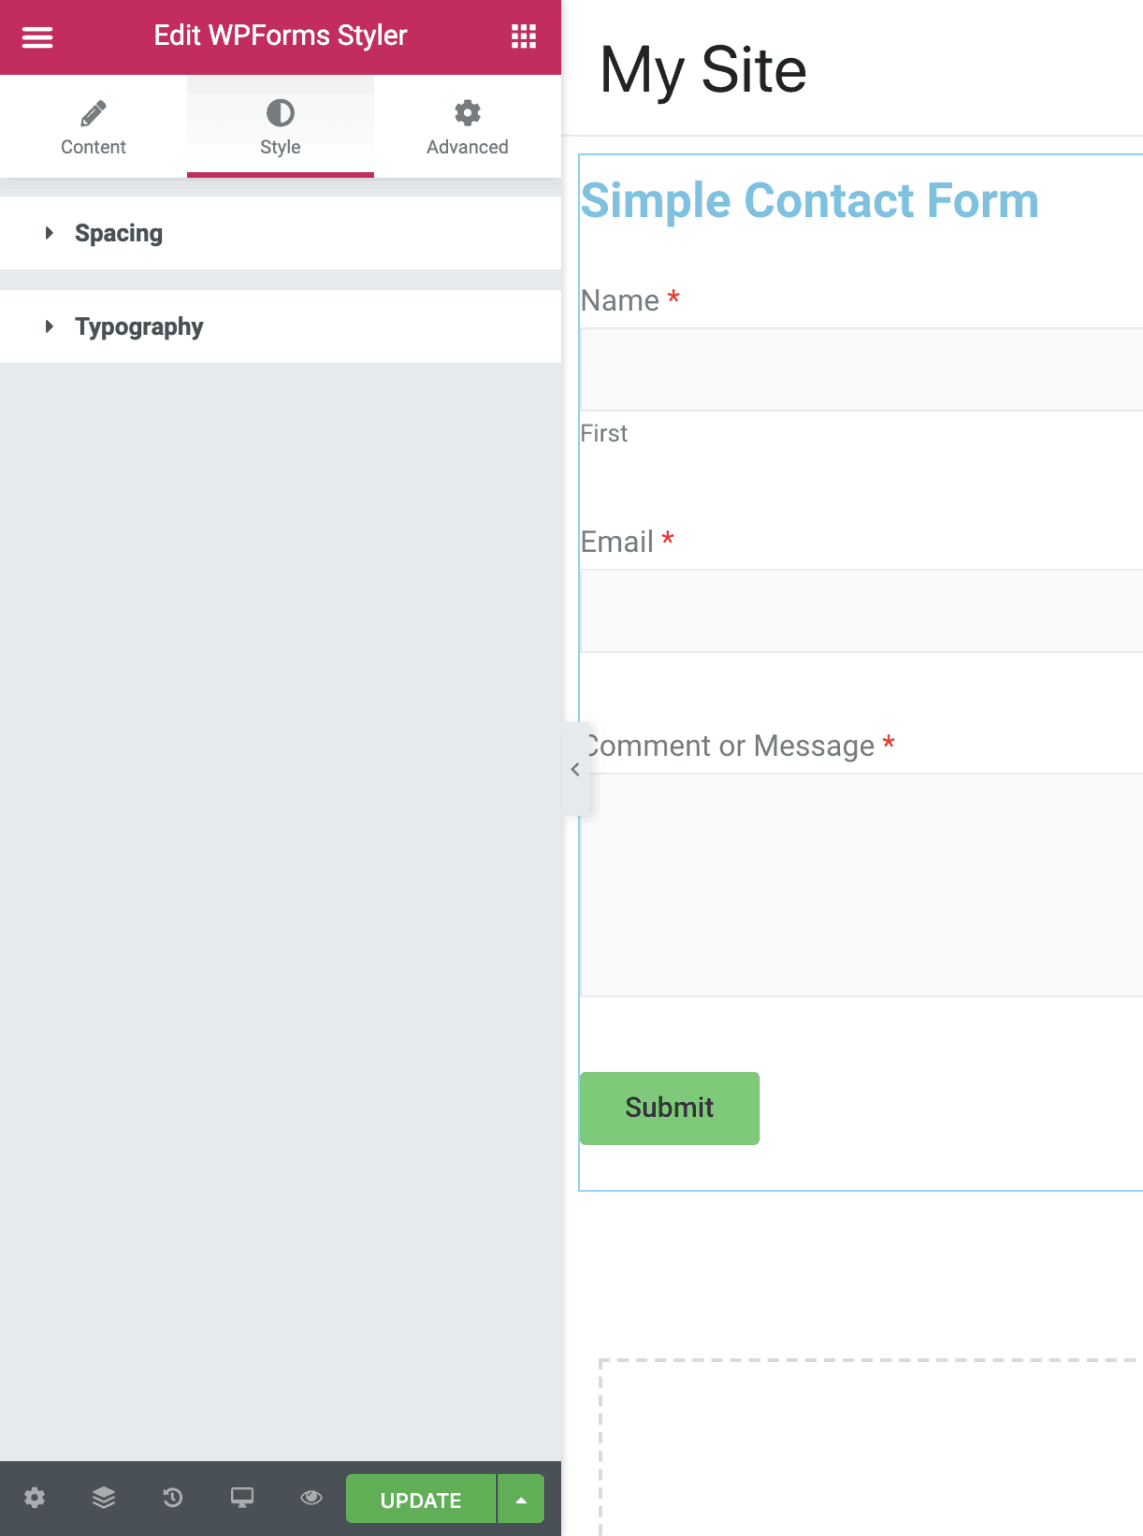Click the page settings gear icon
The width and height of the screenshot is (1143, 1536).
(35, 1497)
